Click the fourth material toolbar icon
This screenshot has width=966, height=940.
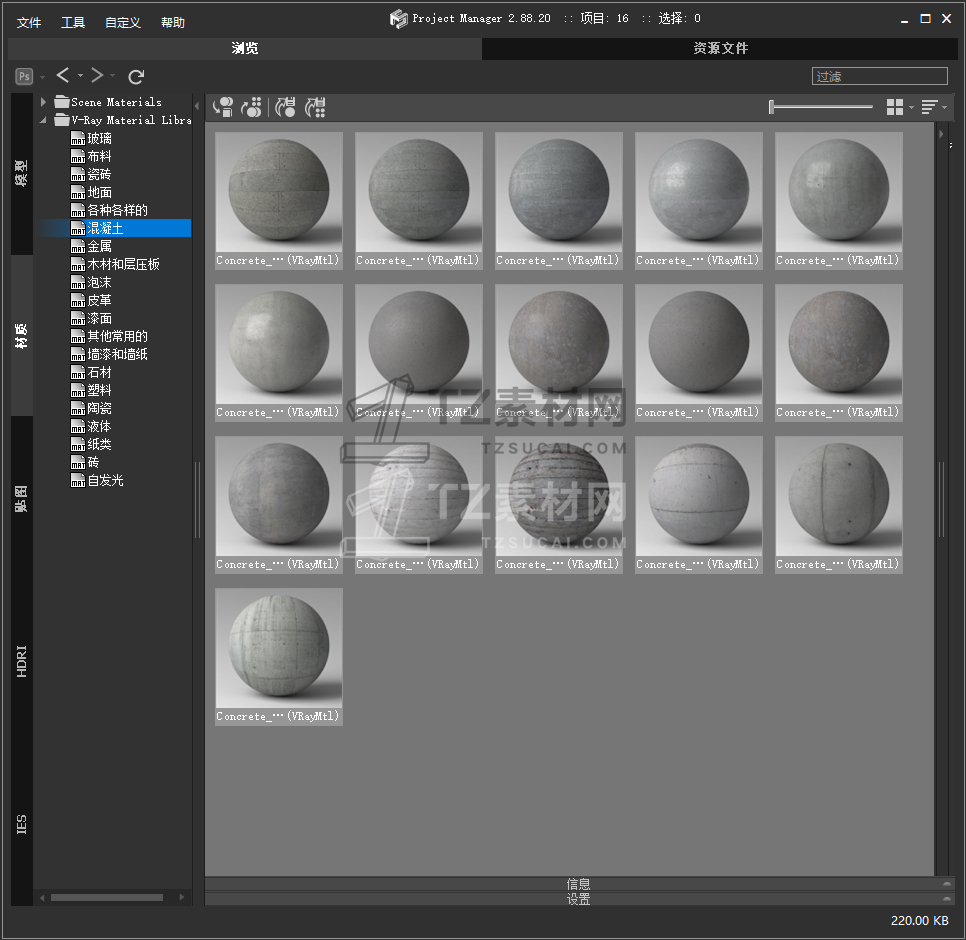[x=316, y=107]
